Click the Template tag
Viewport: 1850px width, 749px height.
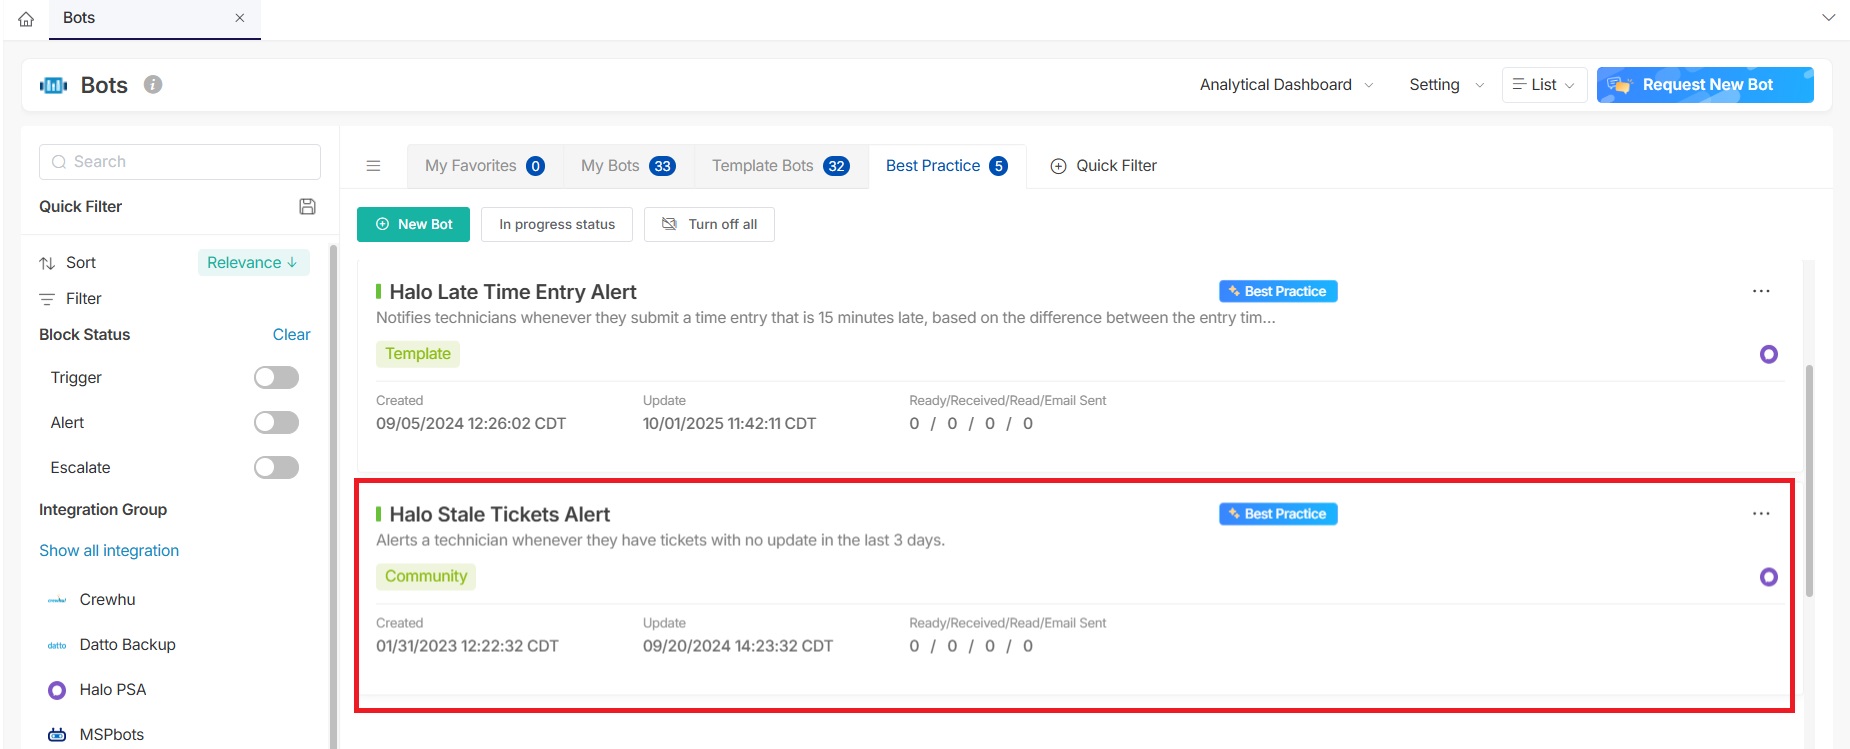418,354
